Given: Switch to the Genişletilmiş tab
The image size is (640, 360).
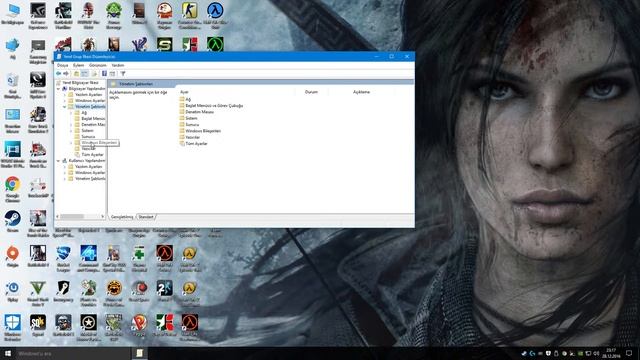Looking at the screenshot, I should [122, 217].
